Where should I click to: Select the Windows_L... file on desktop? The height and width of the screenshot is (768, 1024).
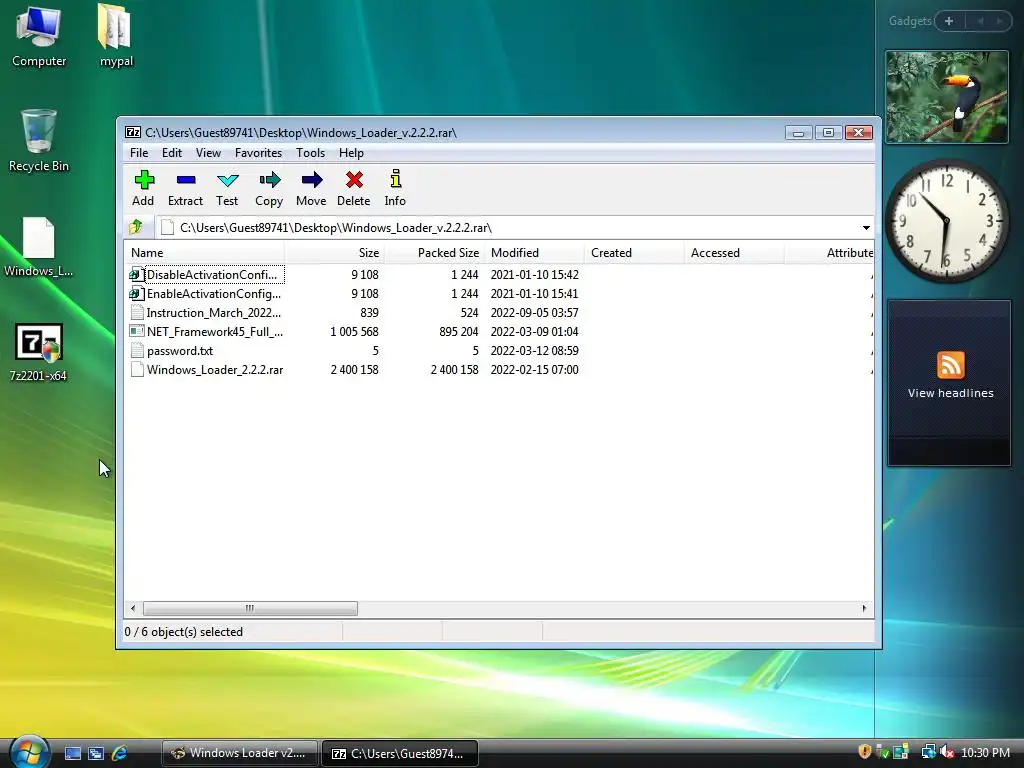(x=39, y=247)
